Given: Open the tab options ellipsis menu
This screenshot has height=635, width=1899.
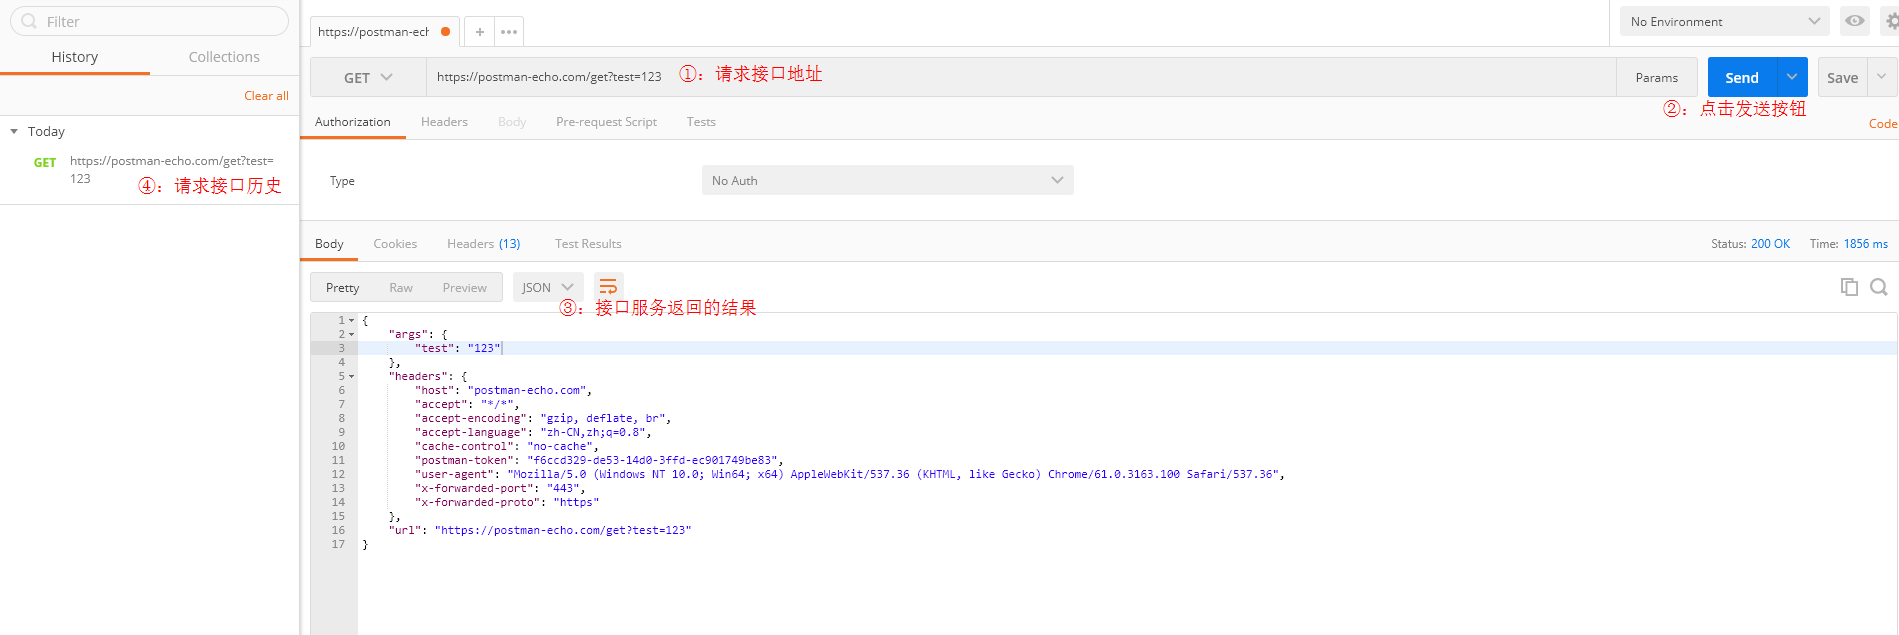Looking at the screenshot, I should point(509,32).
